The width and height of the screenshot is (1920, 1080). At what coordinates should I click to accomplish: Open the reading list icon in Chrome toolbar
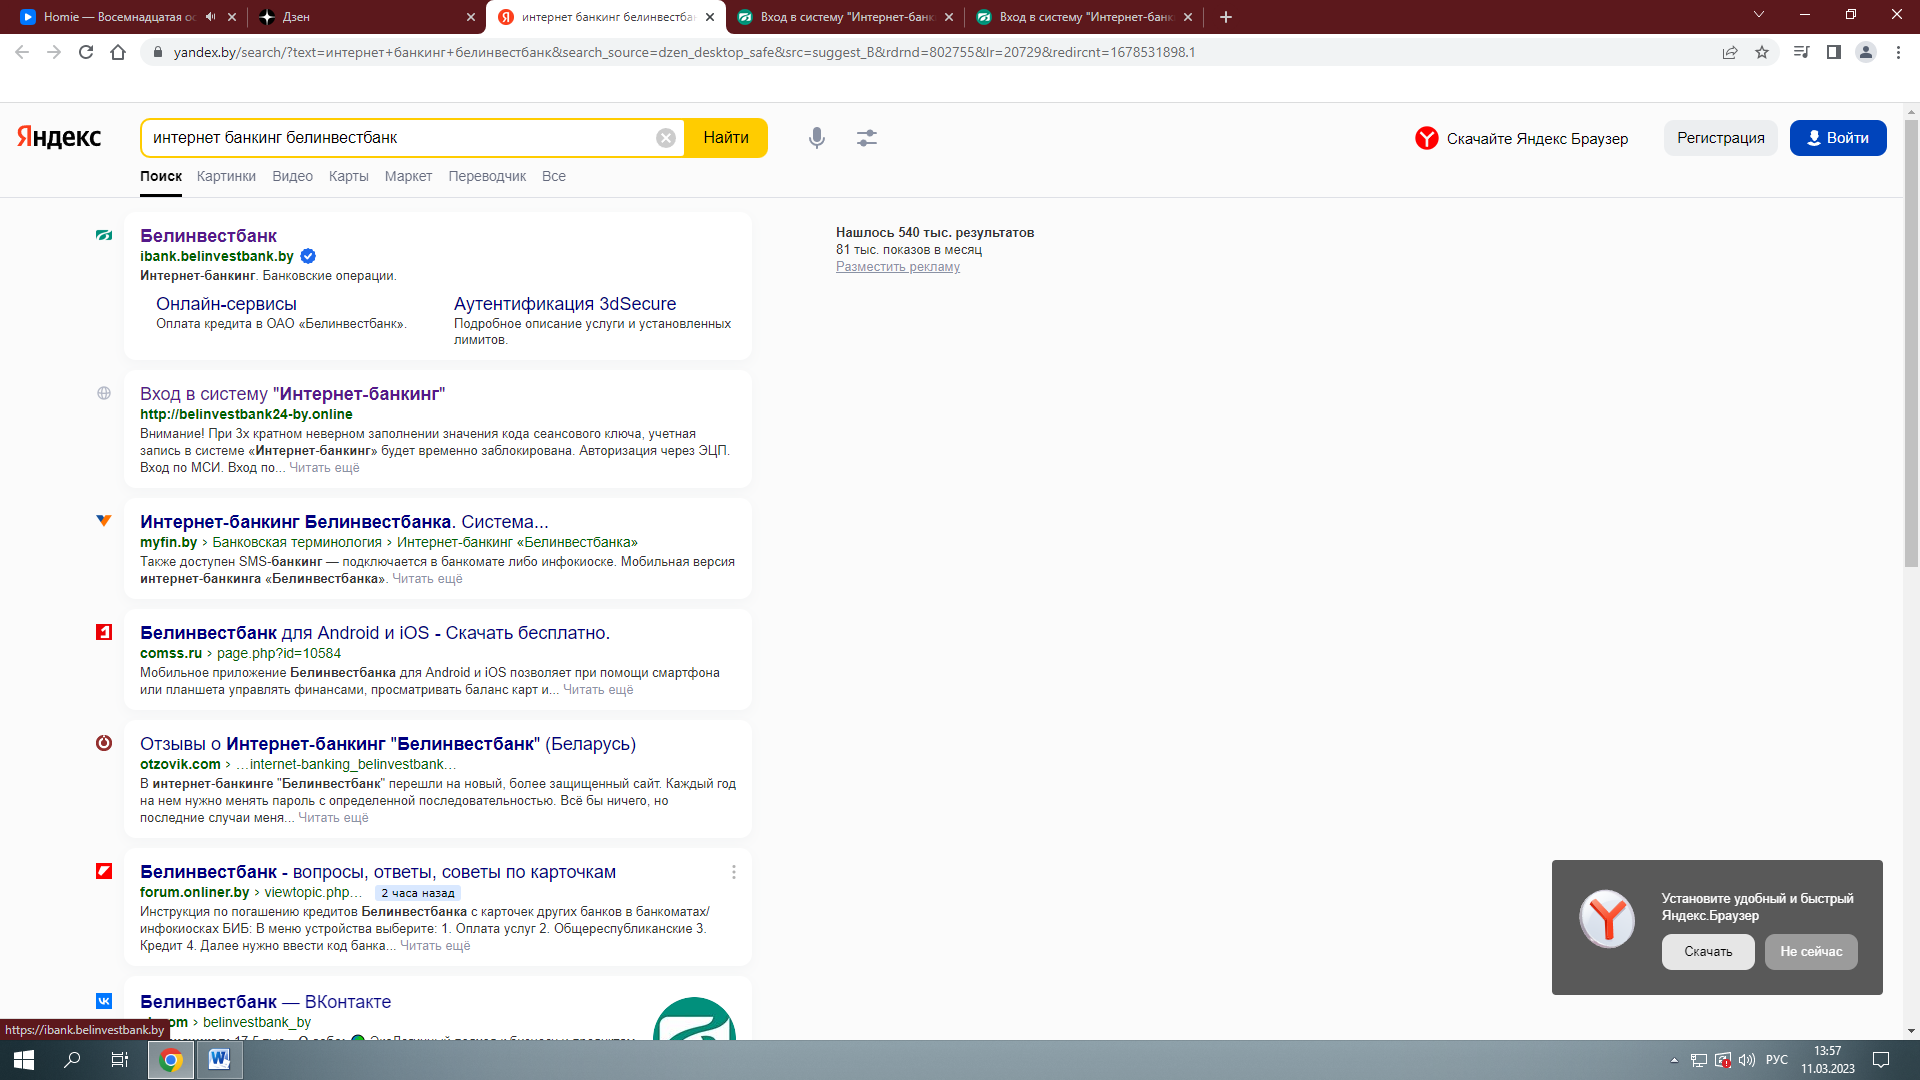[1801, 52]
